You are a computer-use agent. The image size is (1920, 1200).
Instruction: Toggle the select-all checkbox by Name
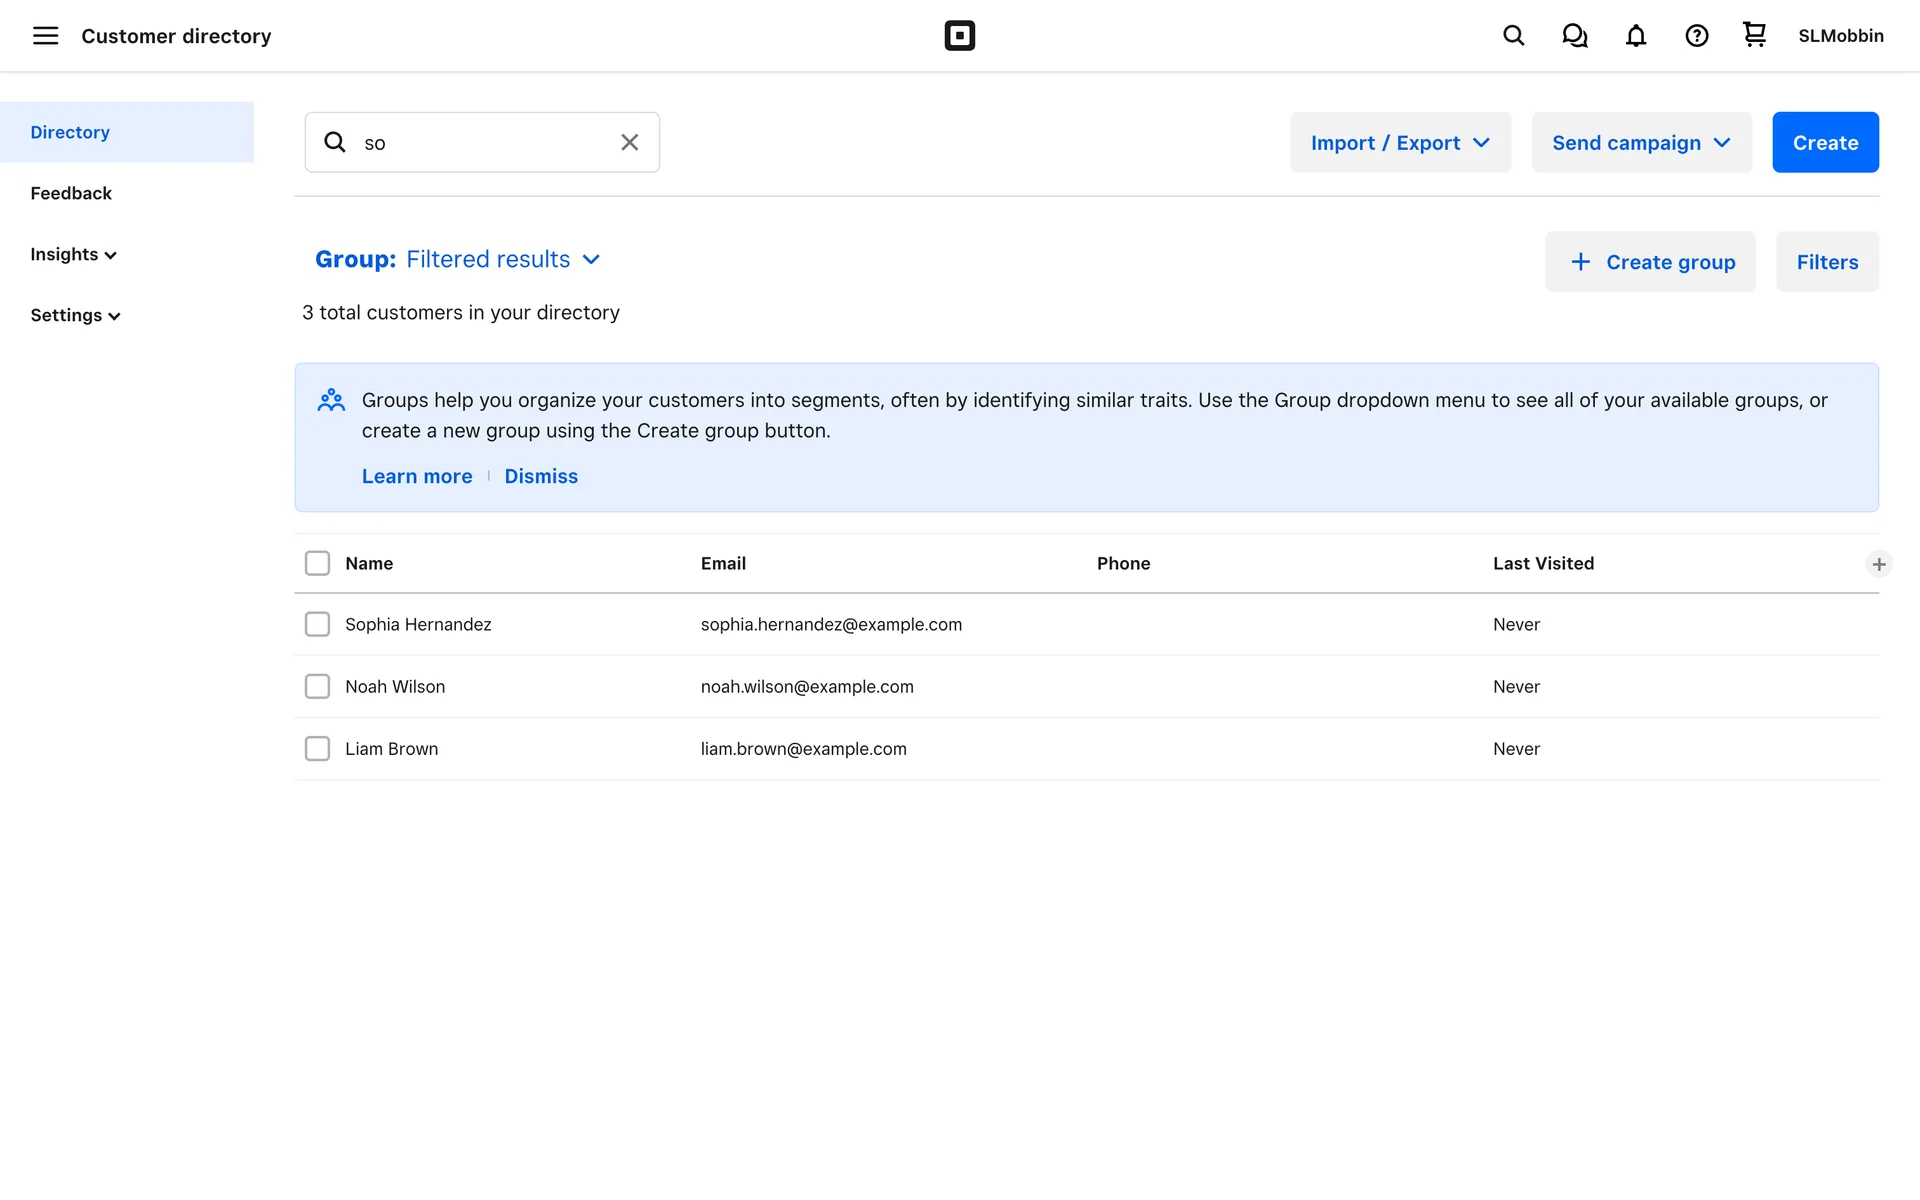(x=317, y=563)
